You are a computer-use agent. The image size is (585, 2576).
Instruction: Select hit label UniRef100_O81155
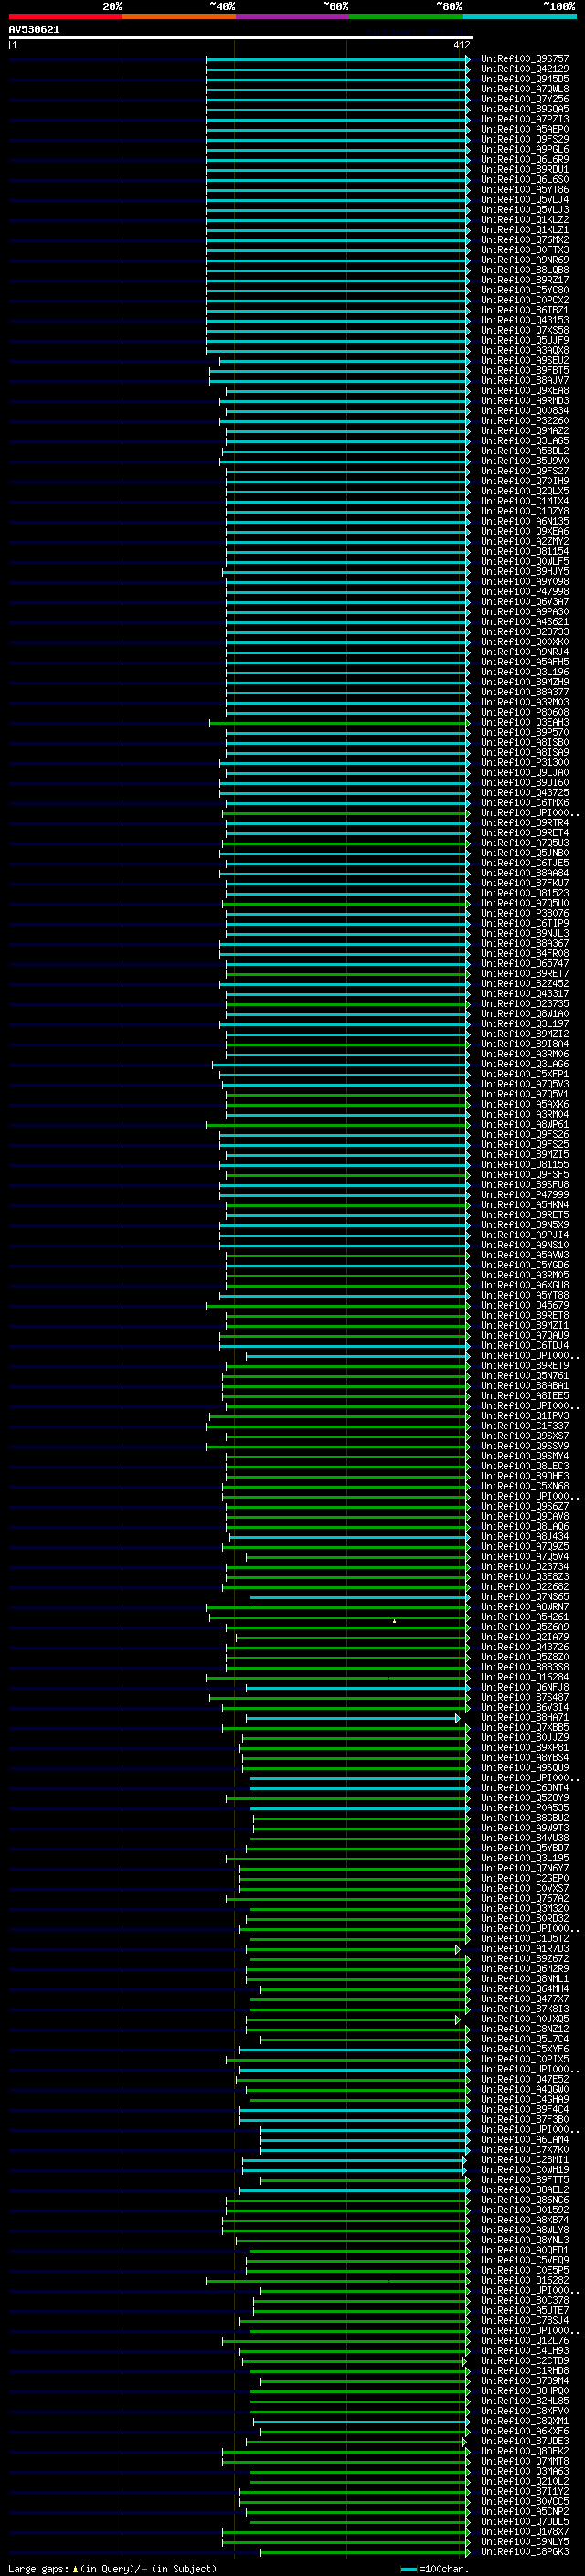pyautogui.click(x=524, y=1164)
